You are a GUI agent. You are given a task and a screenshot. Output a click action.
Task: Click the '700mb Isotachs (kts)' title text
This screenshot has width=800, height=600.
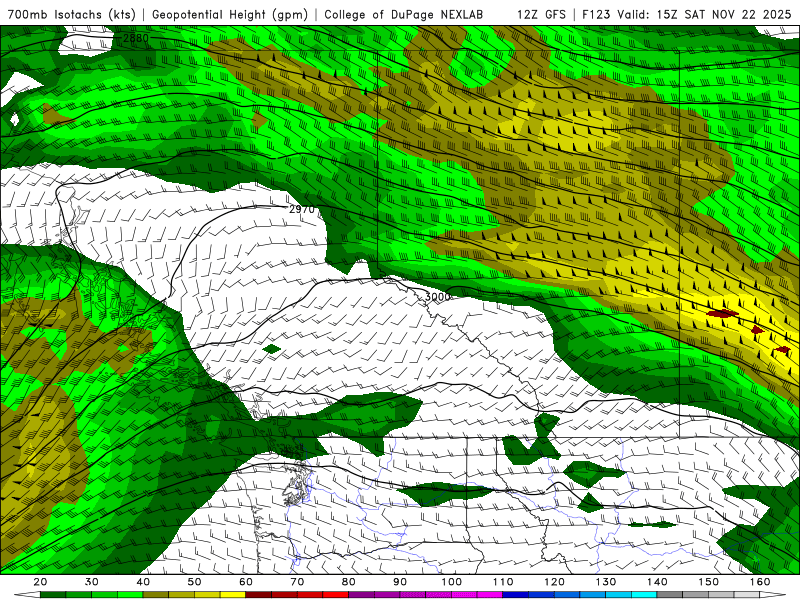click(x=71, y=14)
